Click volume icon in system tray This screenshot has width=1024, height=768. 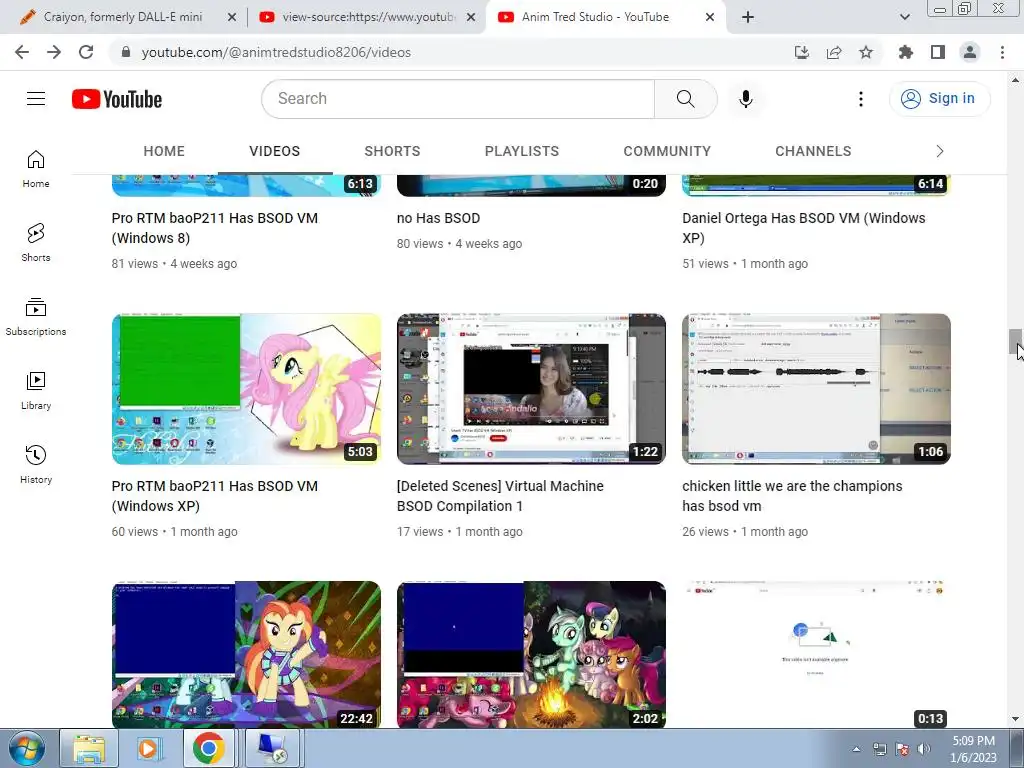point(923,749)
